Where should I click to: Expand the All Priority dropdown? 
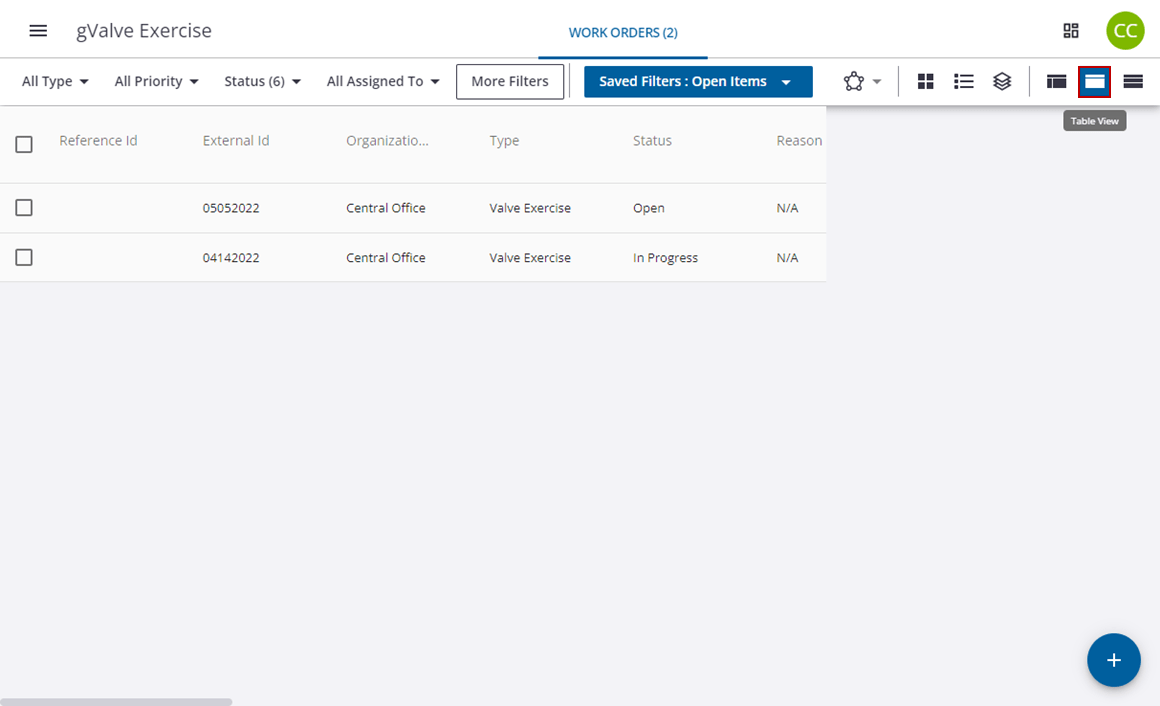156,81
